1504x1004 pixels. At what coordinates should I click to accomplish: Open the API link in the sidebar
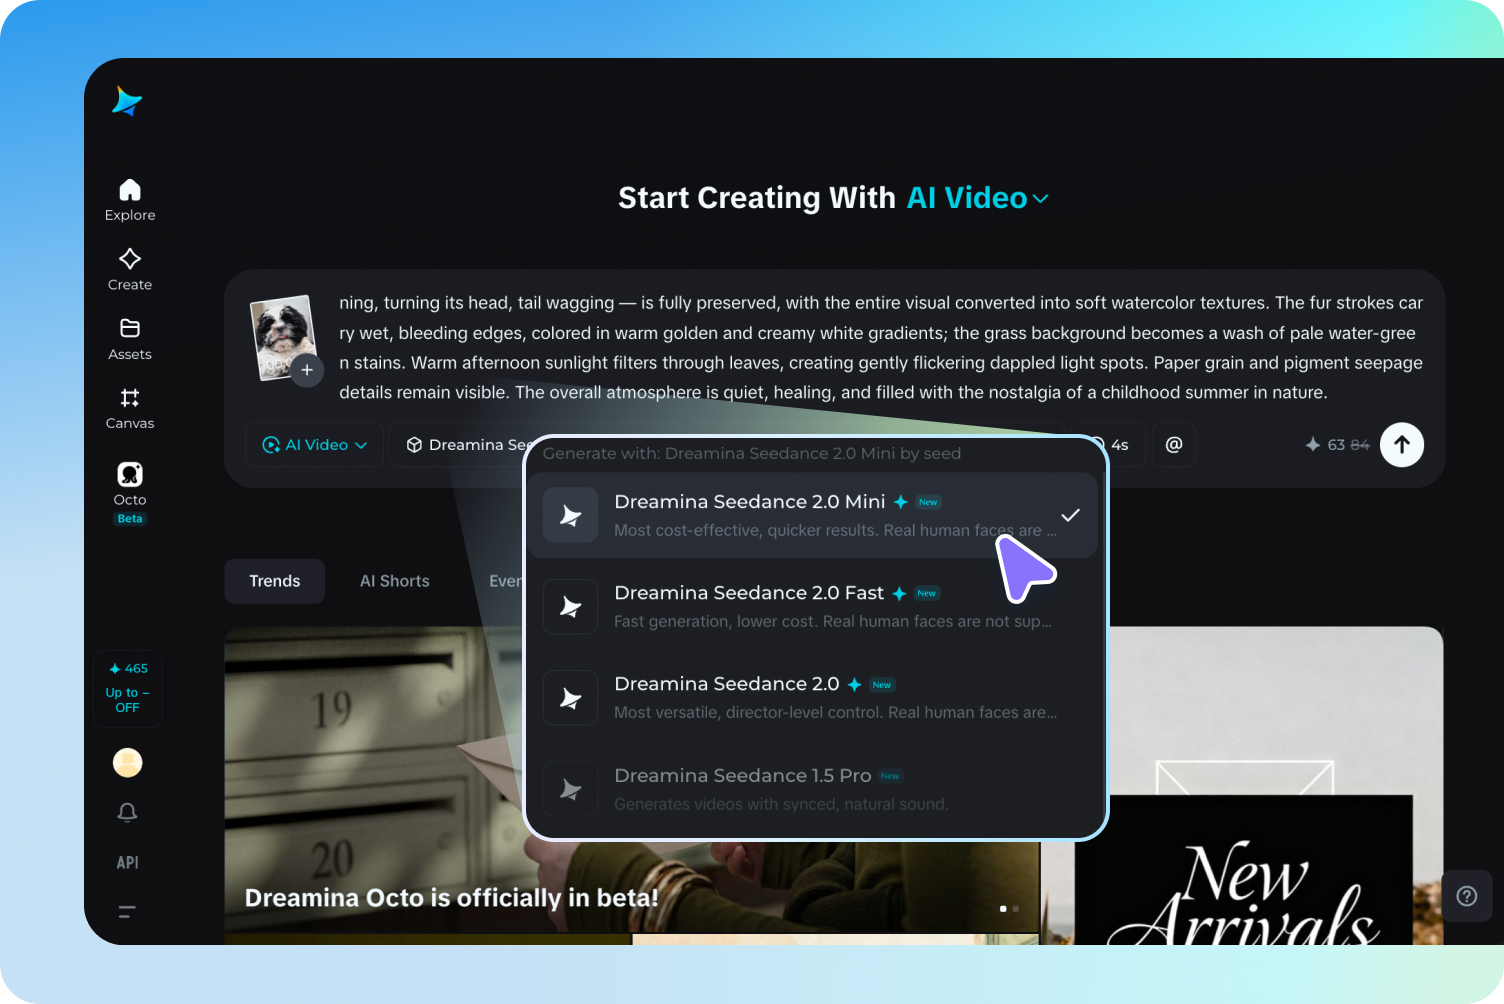tap(127, 862)
